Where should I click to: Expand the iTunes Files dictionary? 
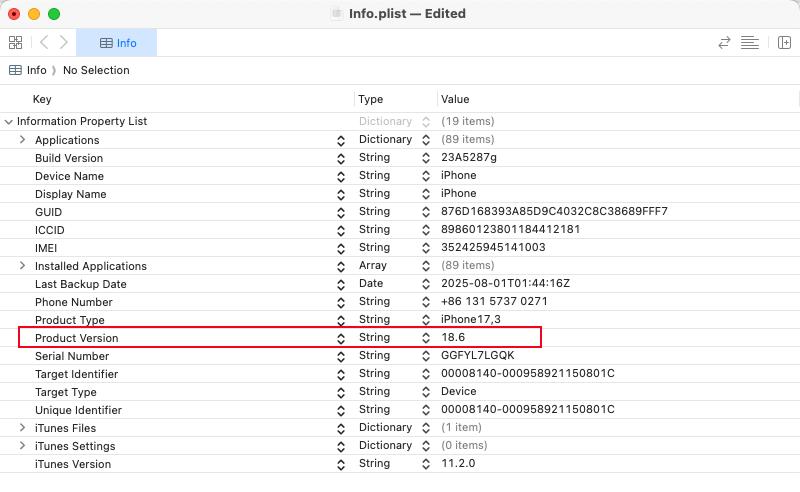pos(22,427)
